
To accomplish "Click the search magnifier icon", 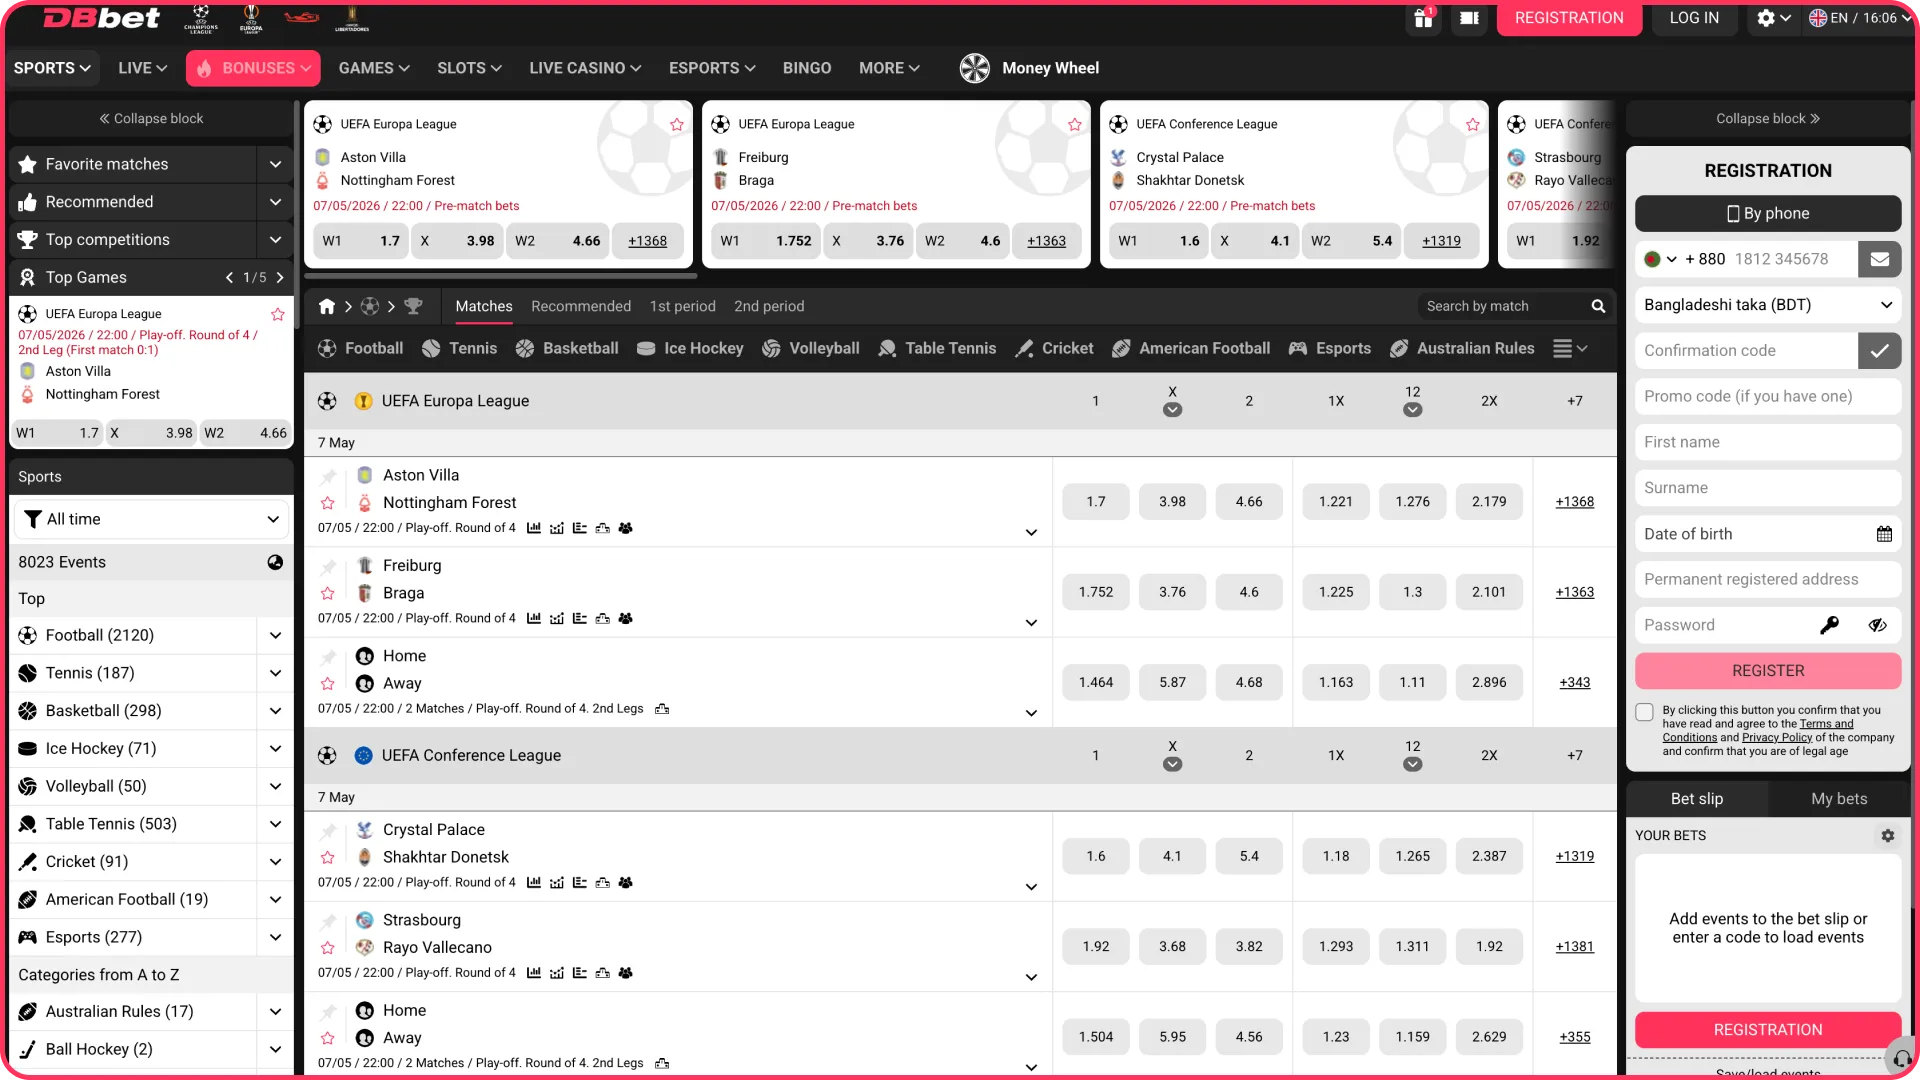I will click(1598, 306).
